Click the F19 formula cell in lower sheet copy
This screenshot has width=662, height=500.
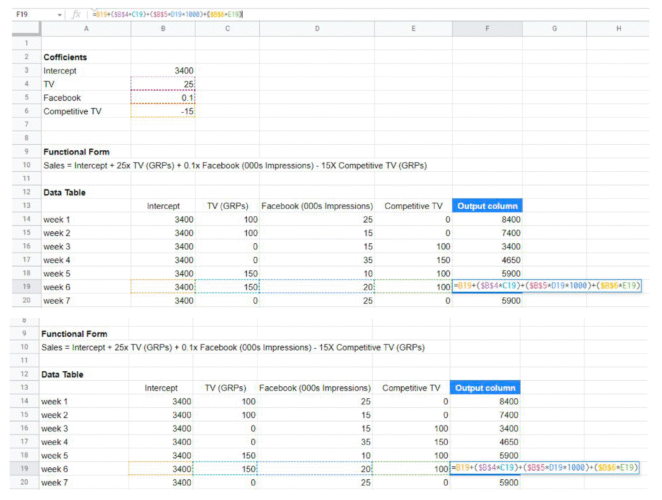[545, 468]
